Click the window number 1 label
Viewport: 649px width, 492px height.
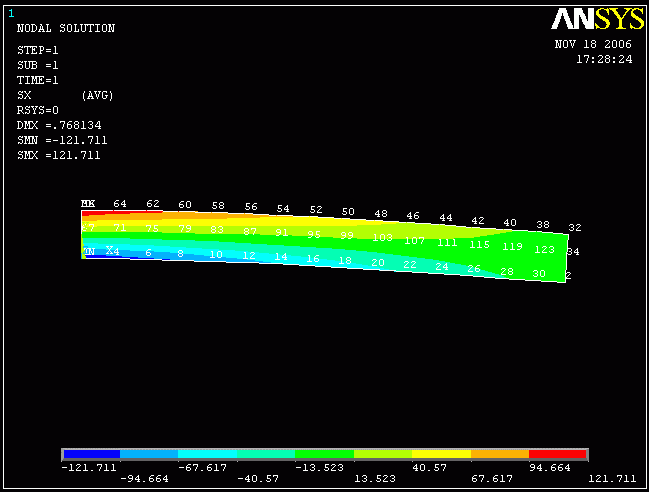pyautogui.click(x=11, y=14)
